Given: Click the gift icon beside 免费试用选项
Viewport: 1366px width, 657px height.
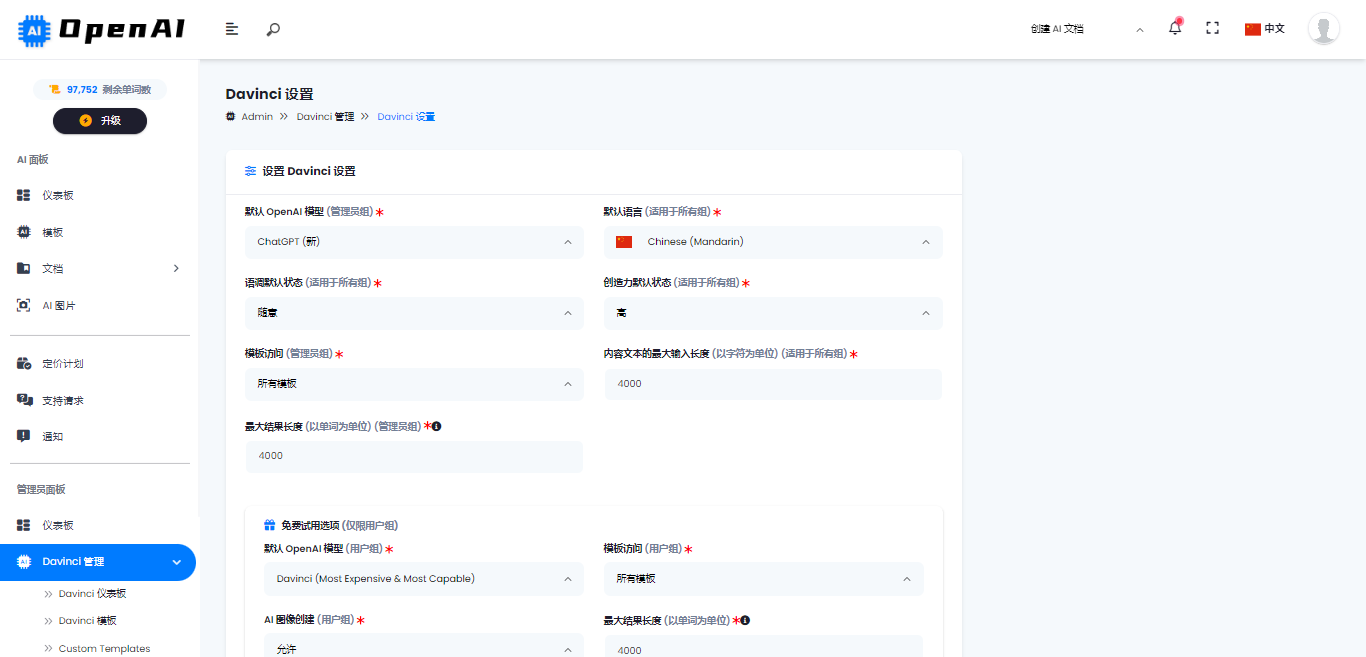Looking at the screenshot, I should (270, 525).
